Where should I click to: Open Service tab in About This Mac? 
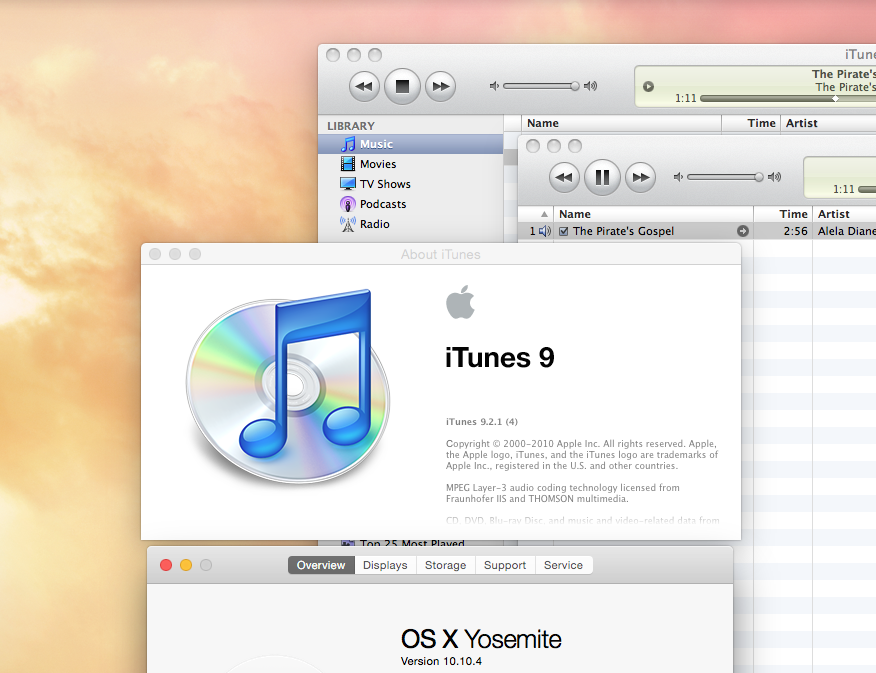(x=563, y=565)
